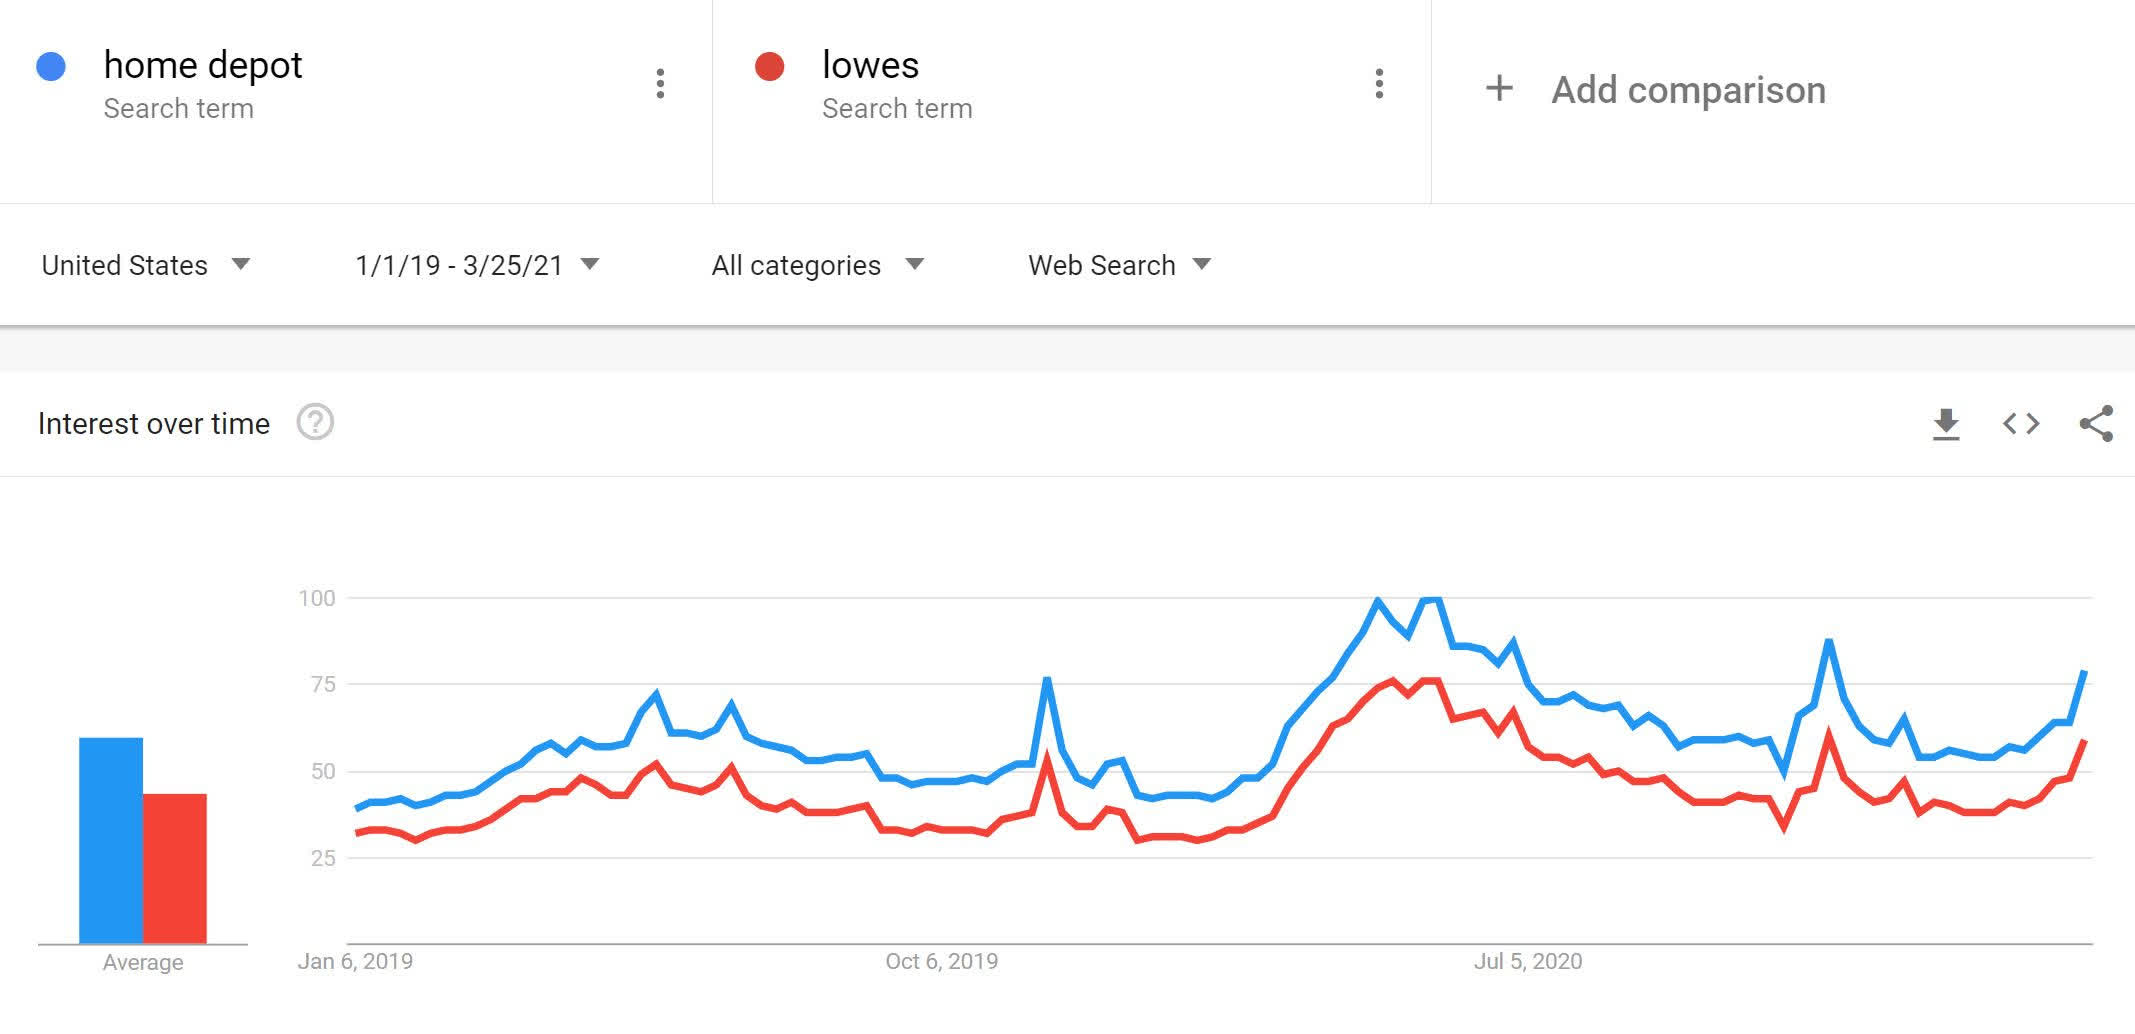Click the red lowes color dot

pyautogui.click(x=769, y=67)
